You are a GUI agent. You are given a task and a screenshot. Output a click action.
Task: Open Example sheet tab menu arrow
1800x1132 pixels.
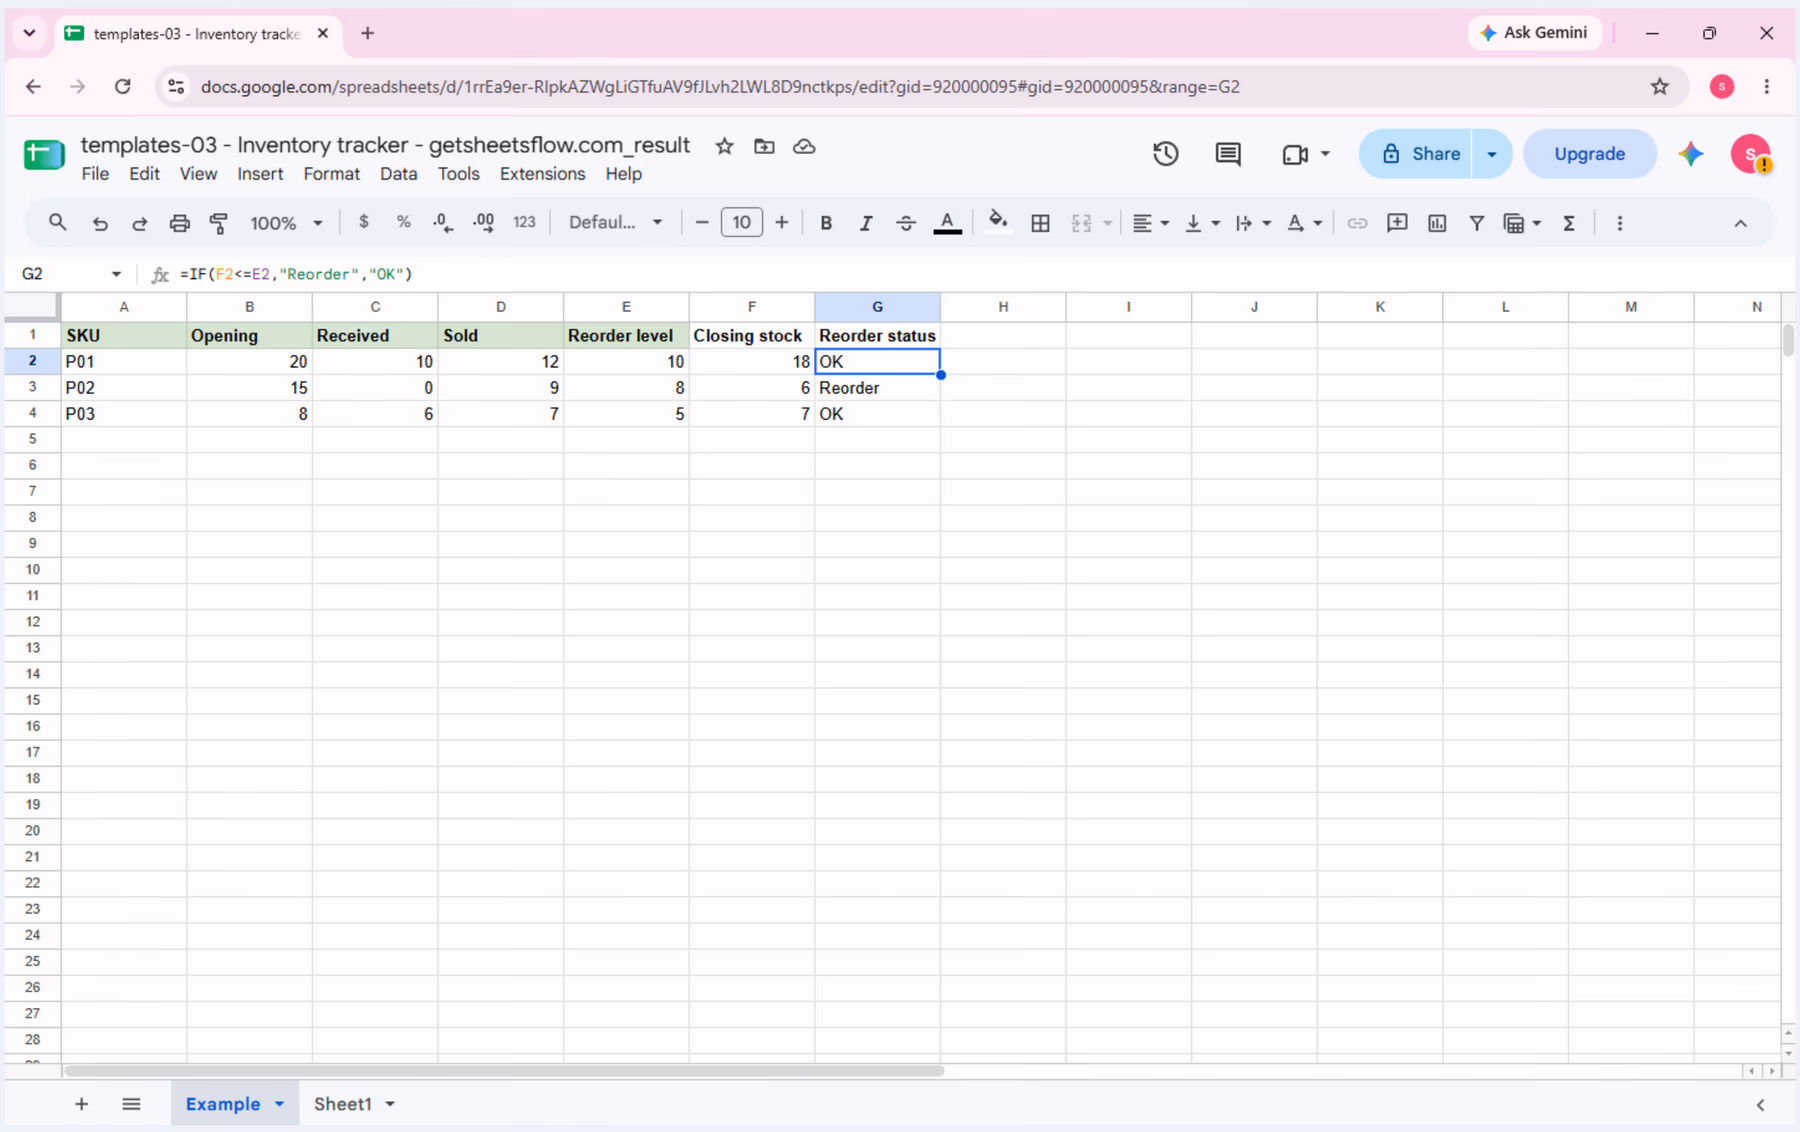280,1104
